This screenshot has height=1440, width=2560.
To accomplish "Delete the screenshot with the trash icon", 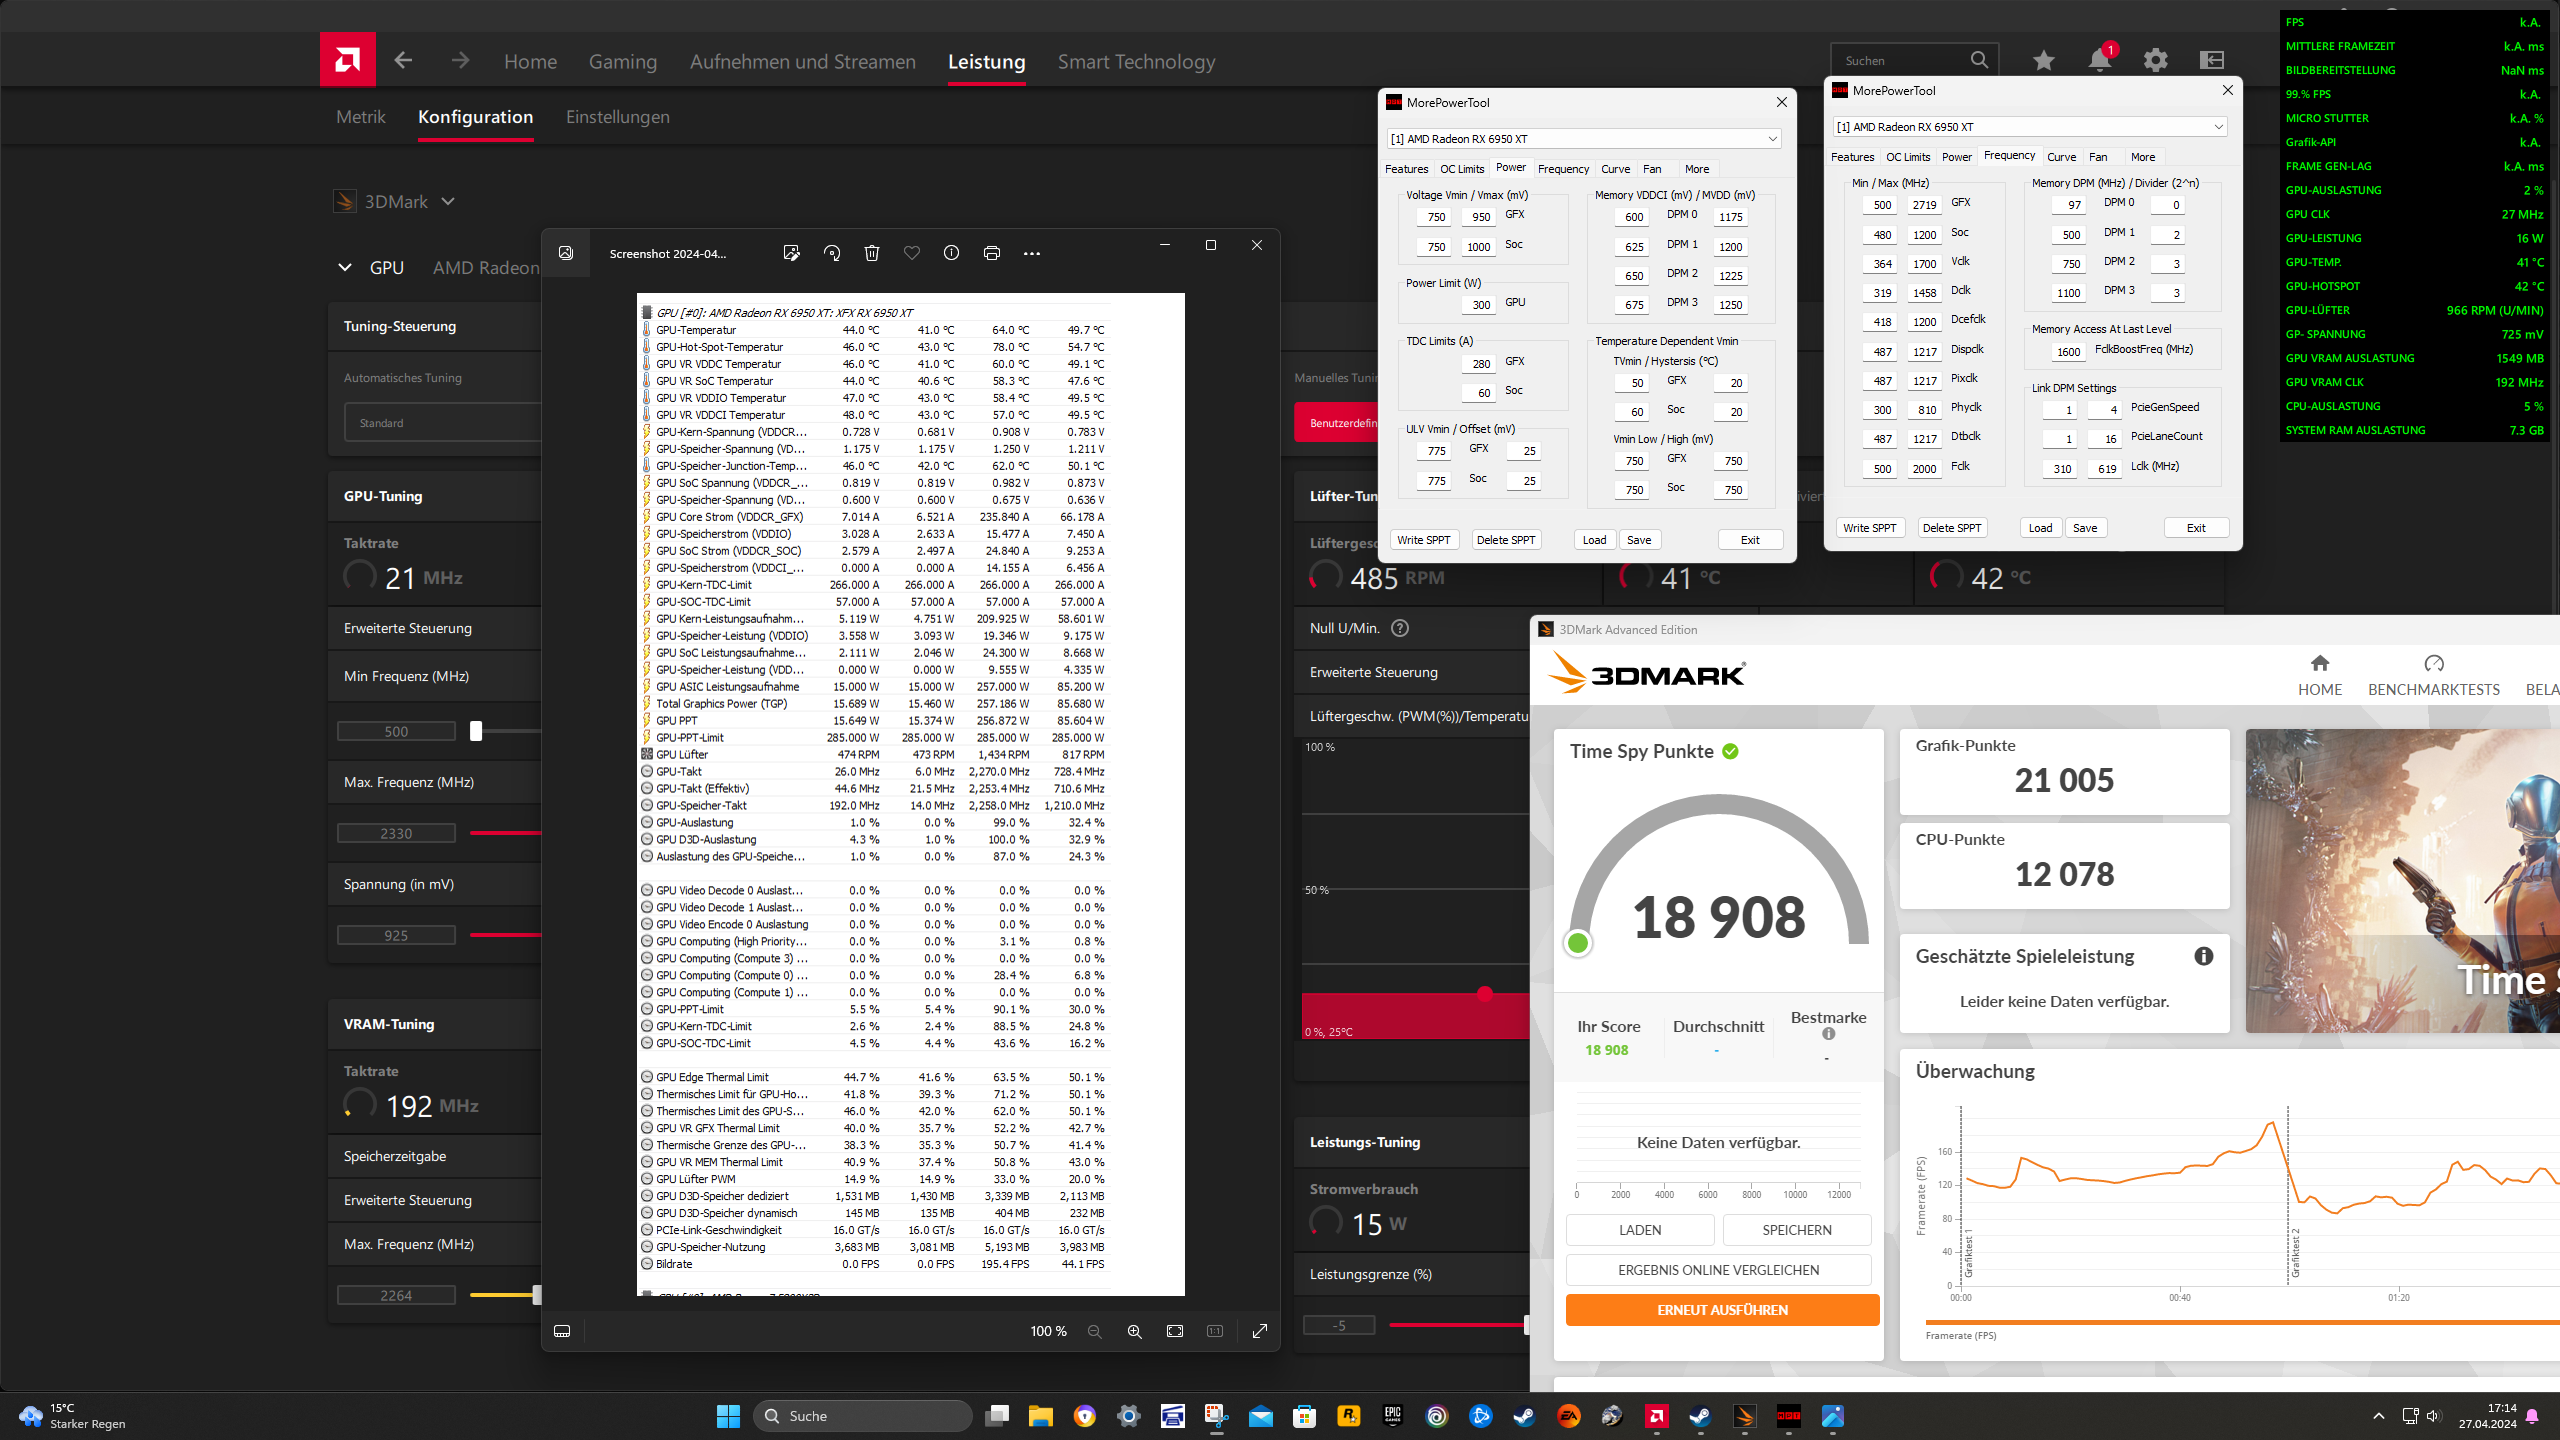I will click(872, 253).
